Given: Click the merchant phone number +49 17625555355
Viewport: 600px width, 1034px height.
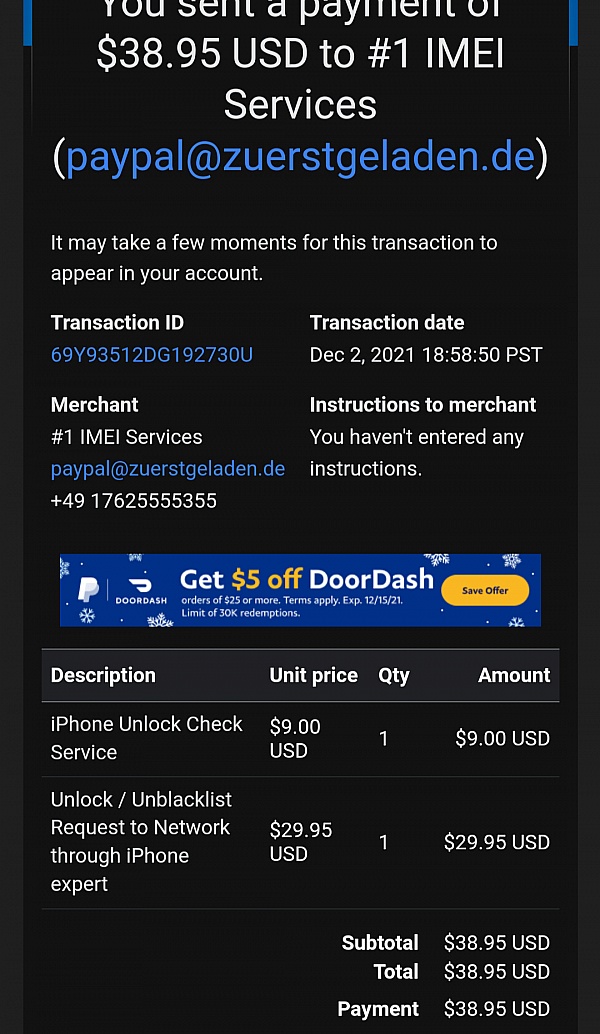Looking at the screenshot, I should tap(134, 500).
